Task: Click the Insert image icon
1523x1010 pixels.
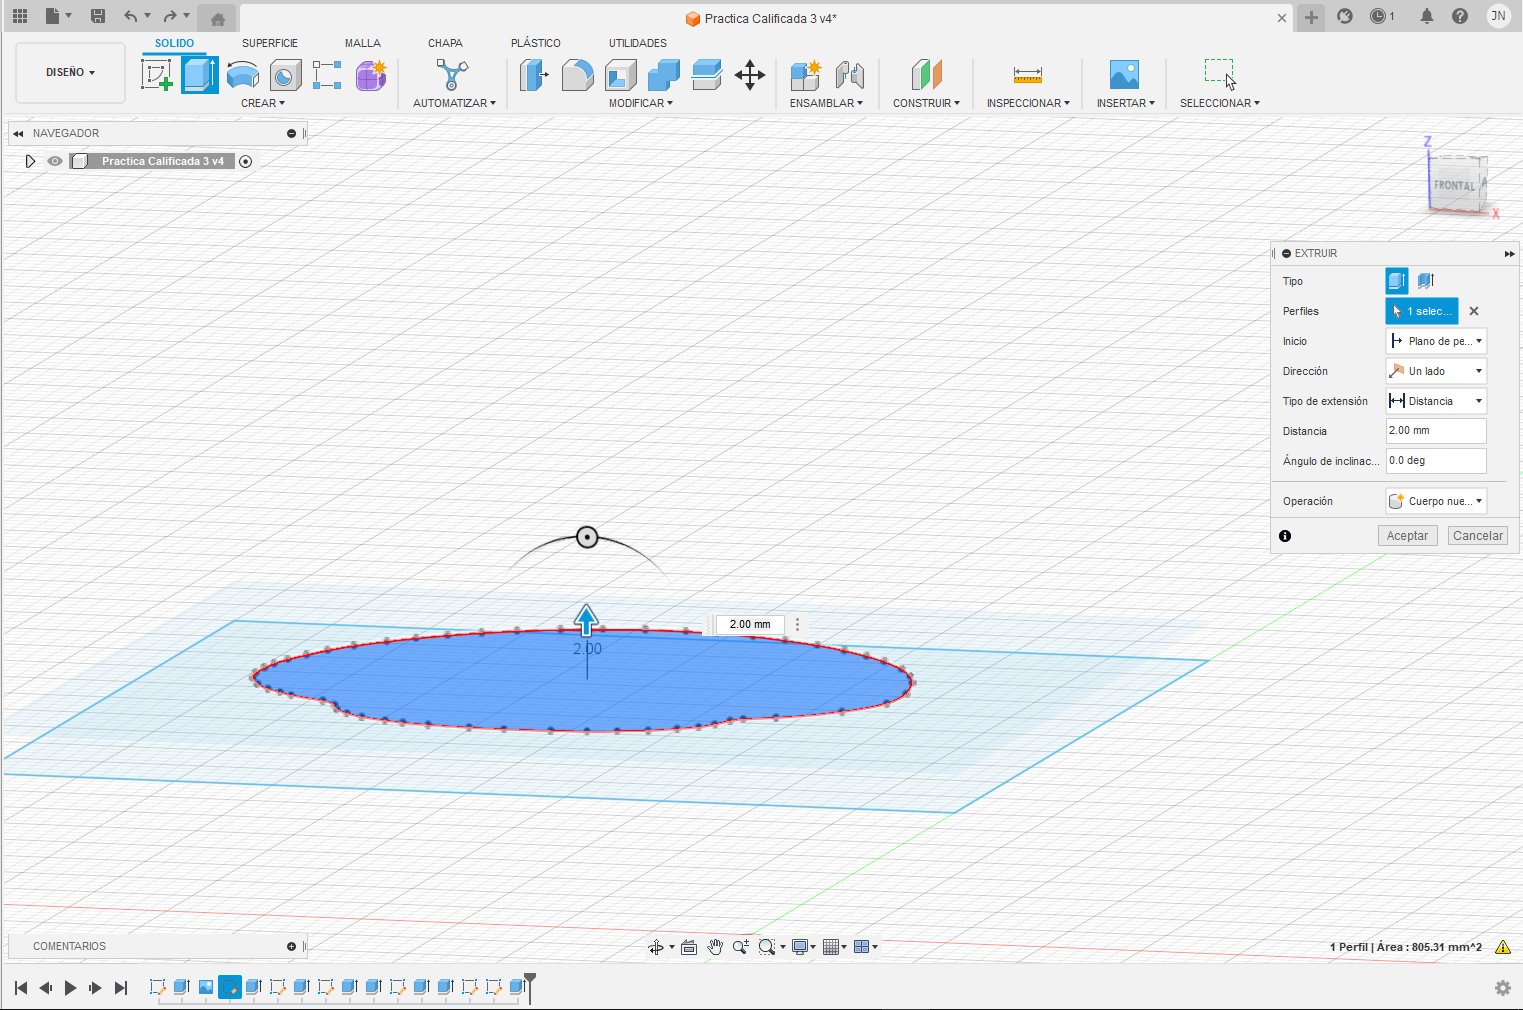Action: pyautogui.click(x=1124, y=75)
